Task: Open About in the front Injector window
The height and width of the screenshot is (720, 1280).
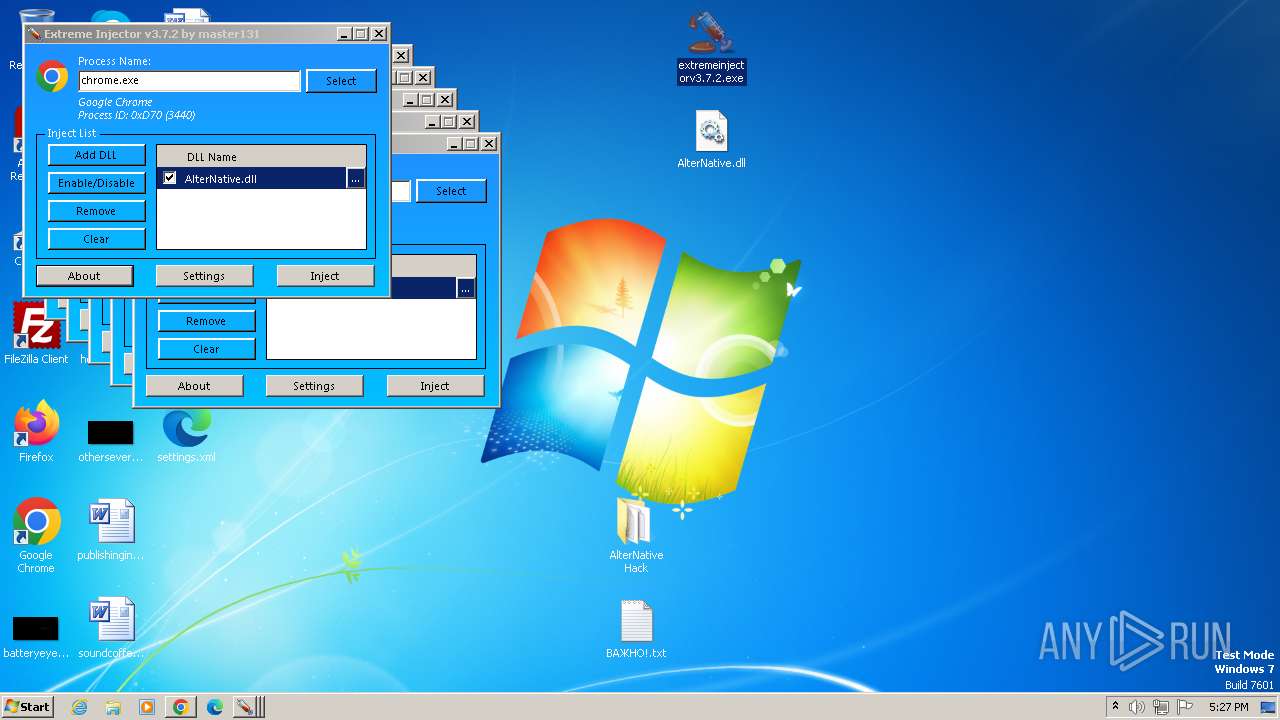Action: pos(84,276)
